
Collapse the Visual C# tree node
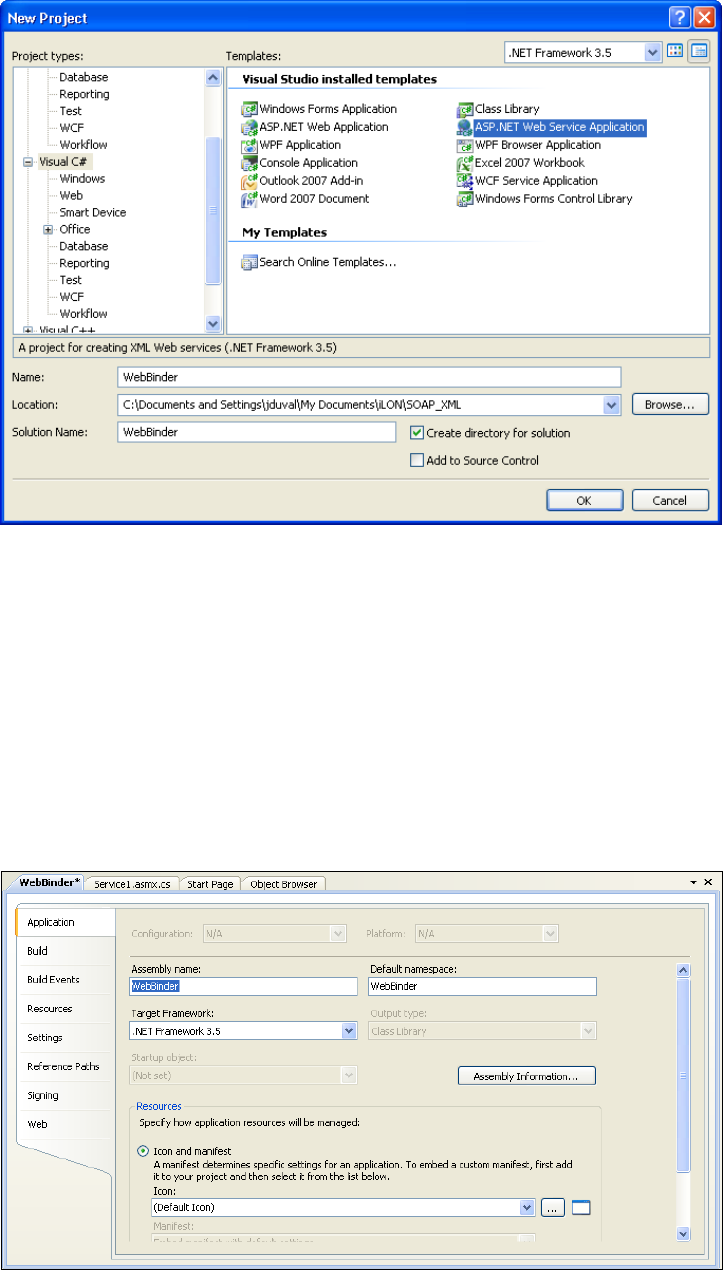tap(29, 162)
